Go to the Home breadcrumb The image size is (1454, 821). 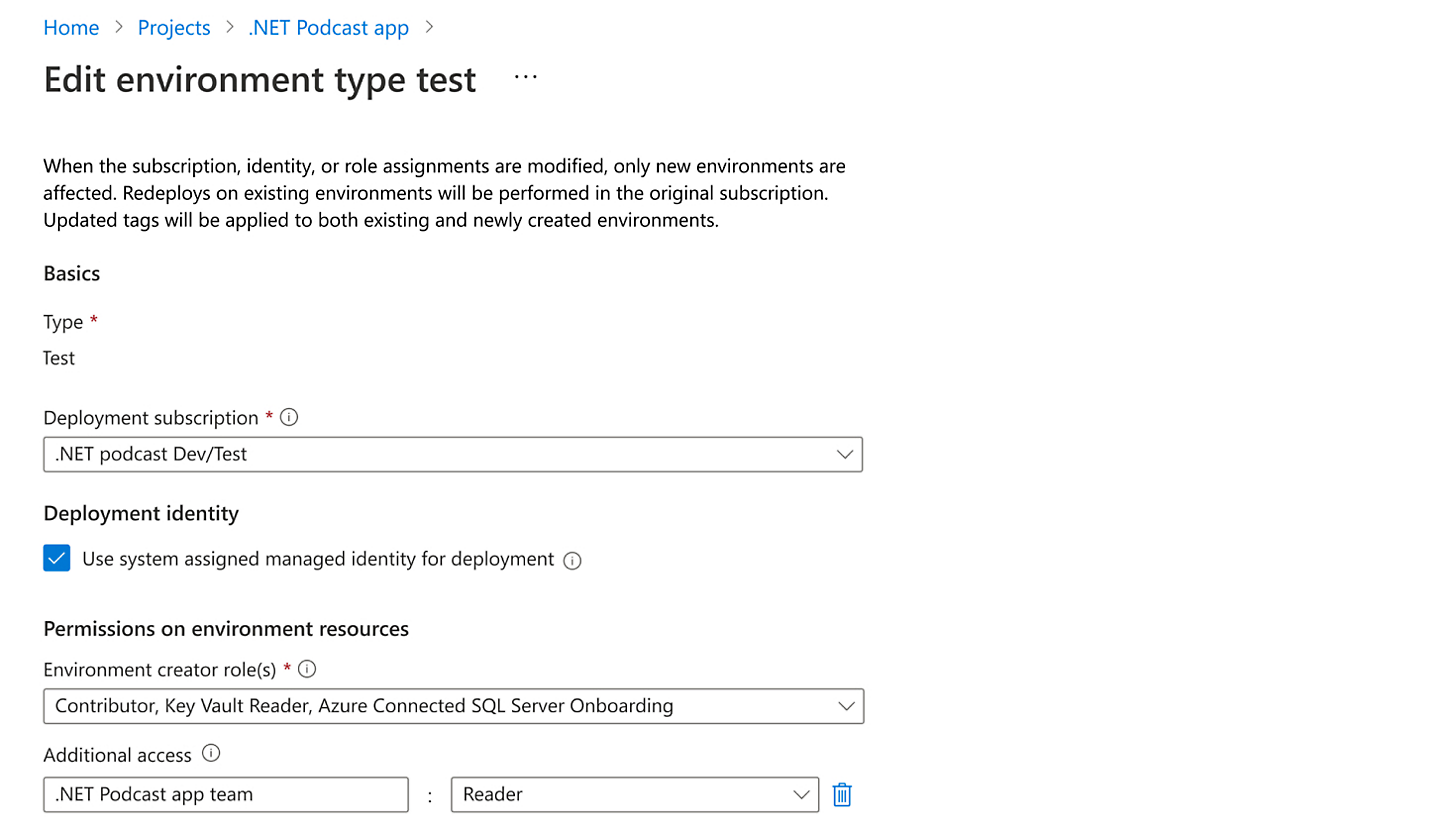(71, 28)
